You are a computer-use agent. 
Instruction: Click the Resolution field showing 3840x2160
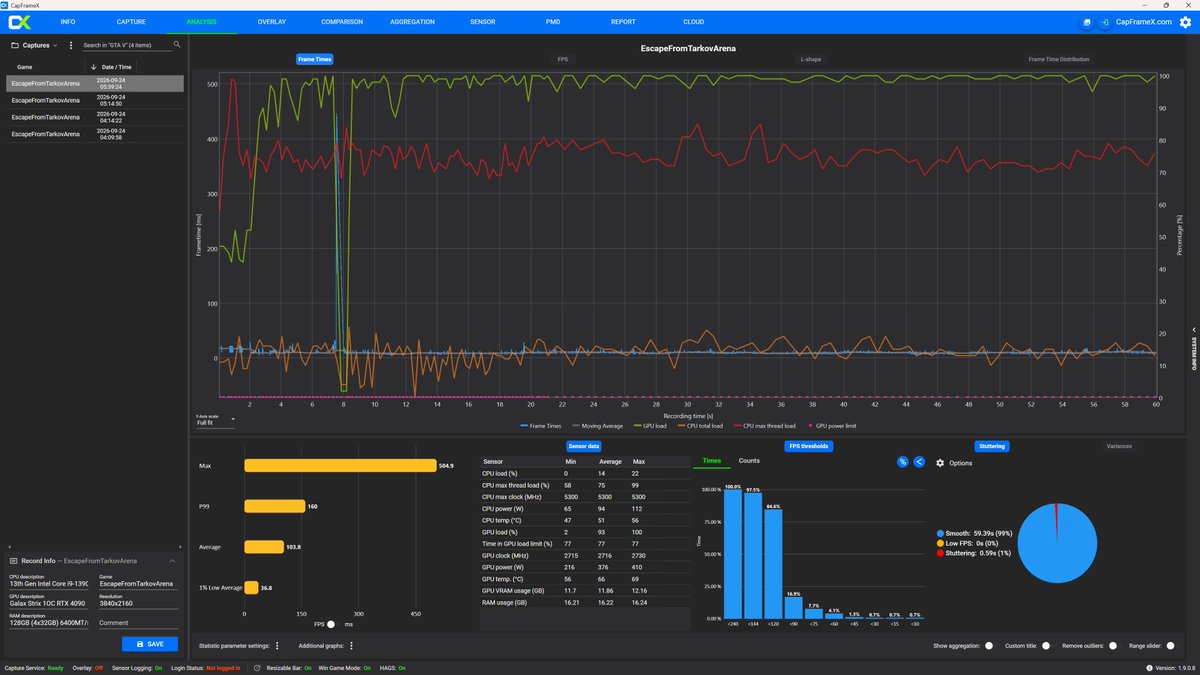[x=138, y=600]
